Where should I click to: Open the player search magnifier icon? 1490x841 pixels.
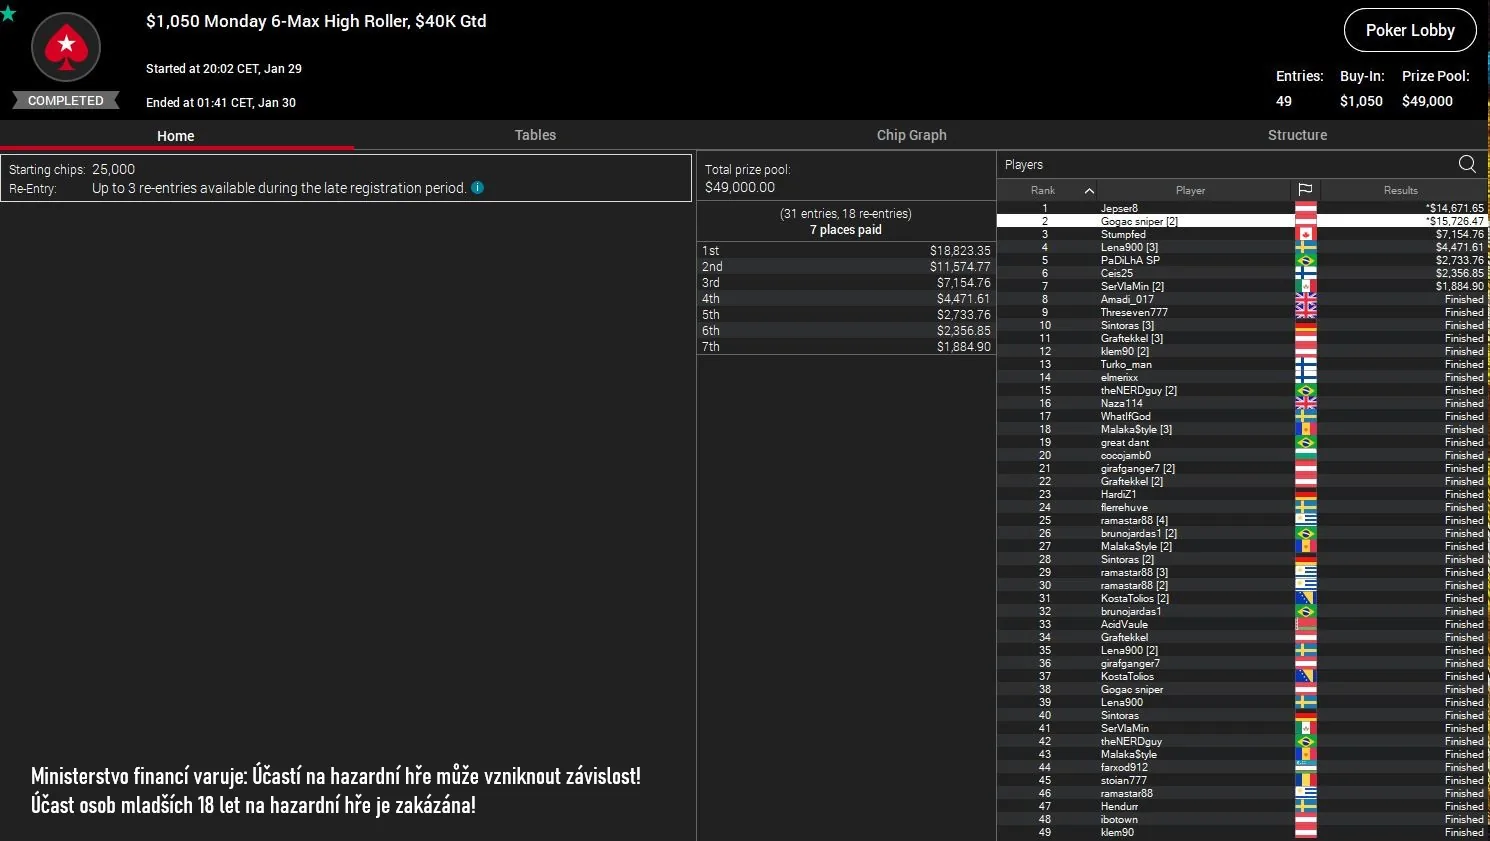pyautogui.click(x=1467, y=164)
